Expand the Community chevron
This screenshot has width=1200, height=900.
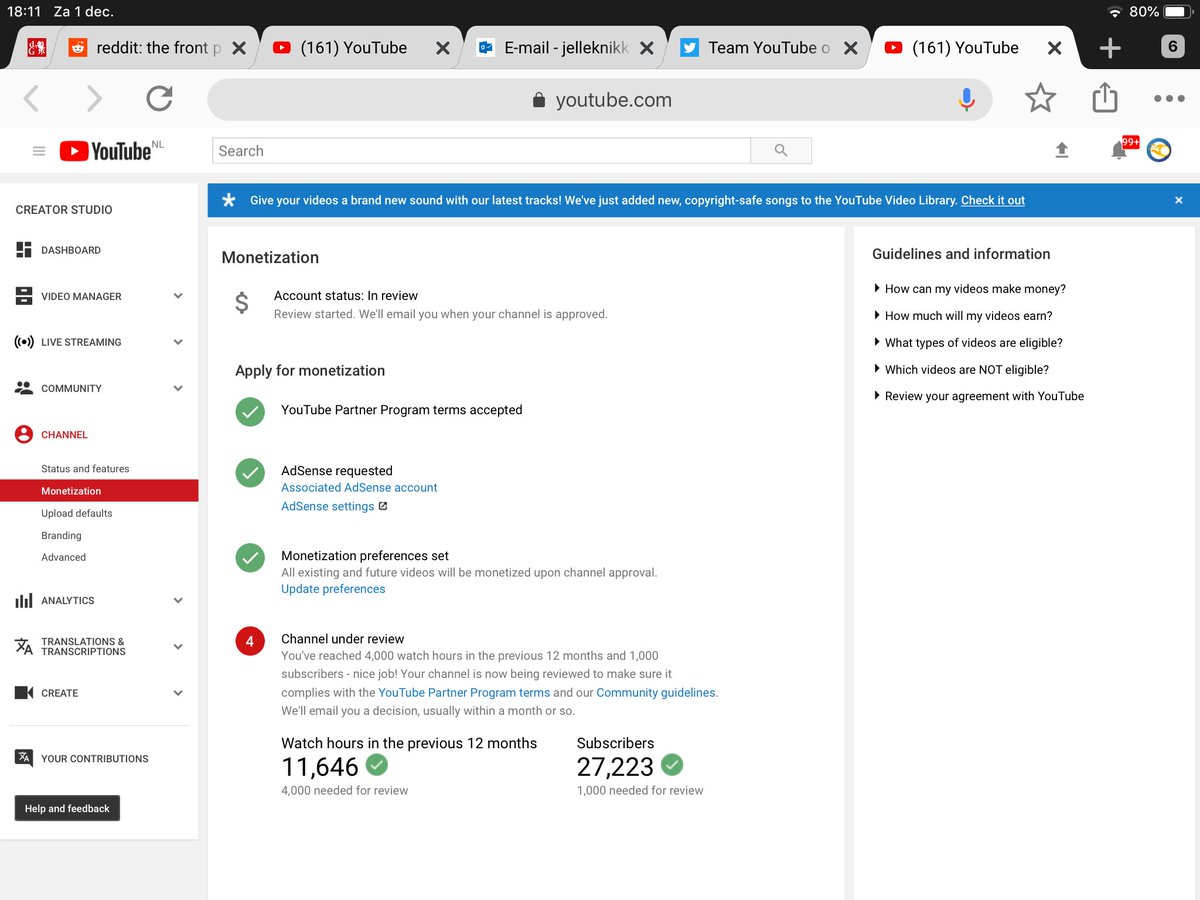tap(178, 388)
